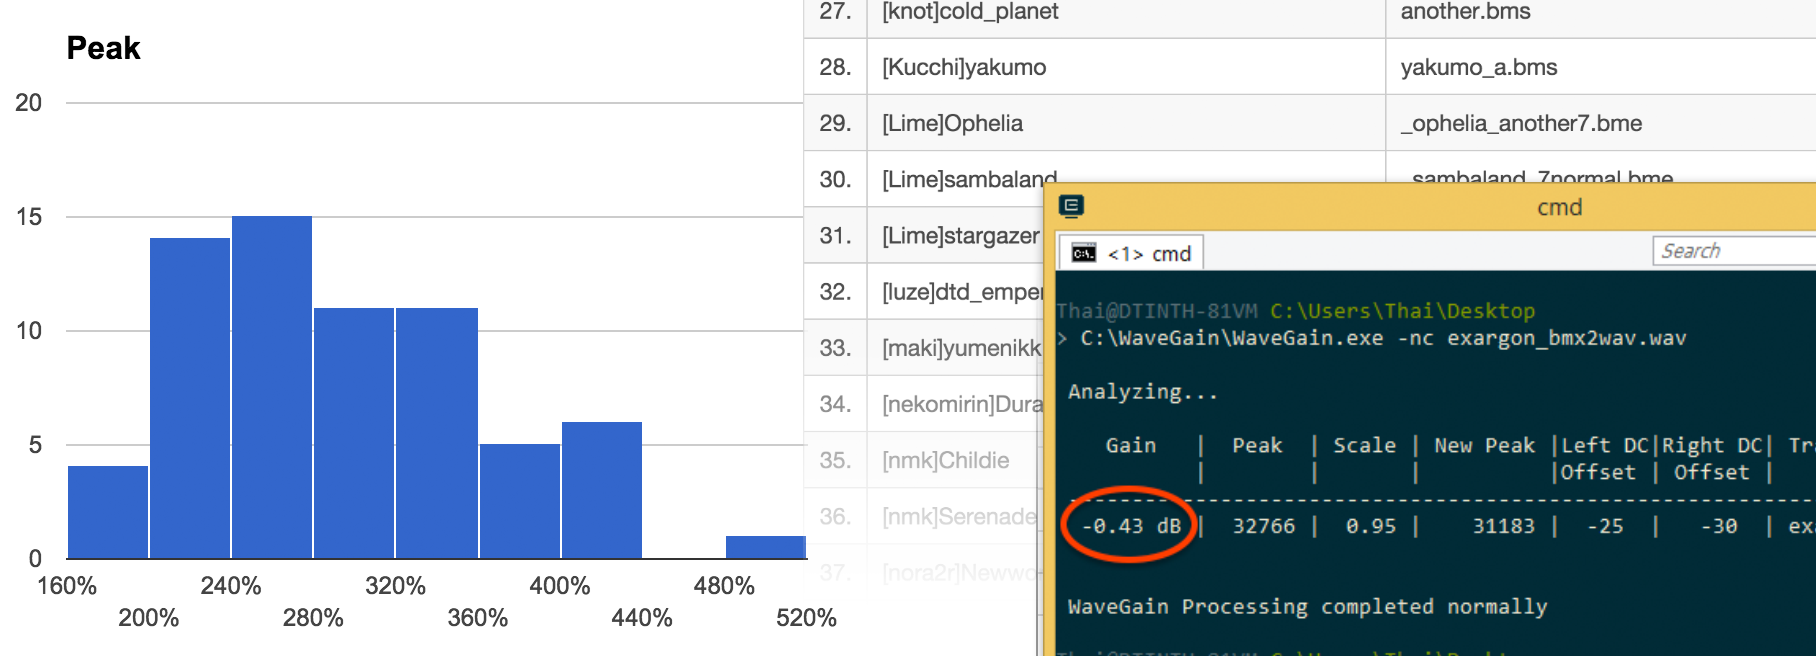Image resolution: width=1816 pixels, height=656 pixels.
Task: Click the Peak chart title
Action: tap(103, 48)
